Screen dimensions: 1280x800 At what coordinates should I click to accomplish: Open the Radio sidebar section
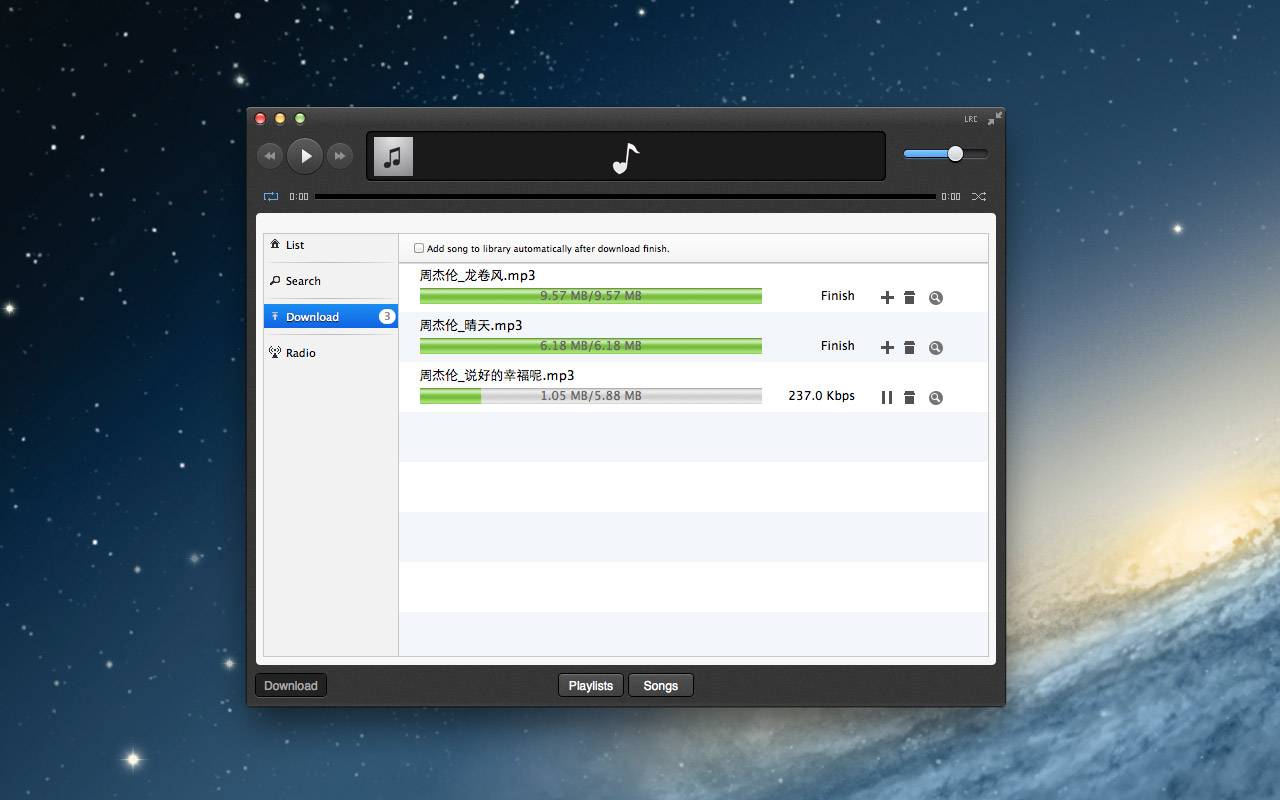point(331,353)
